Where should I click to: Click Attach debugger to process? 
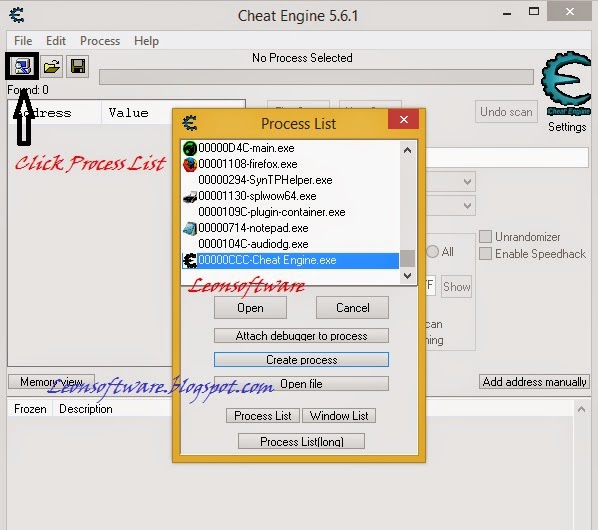[x=301, y=336]
